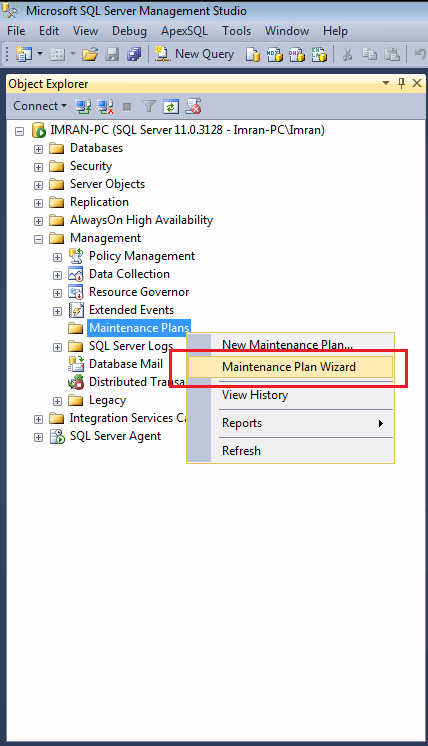This screenshot has height=746, width=428.
Task: Open the Connect dropdown in Object Explorer
Action: (x=39, y=106)
